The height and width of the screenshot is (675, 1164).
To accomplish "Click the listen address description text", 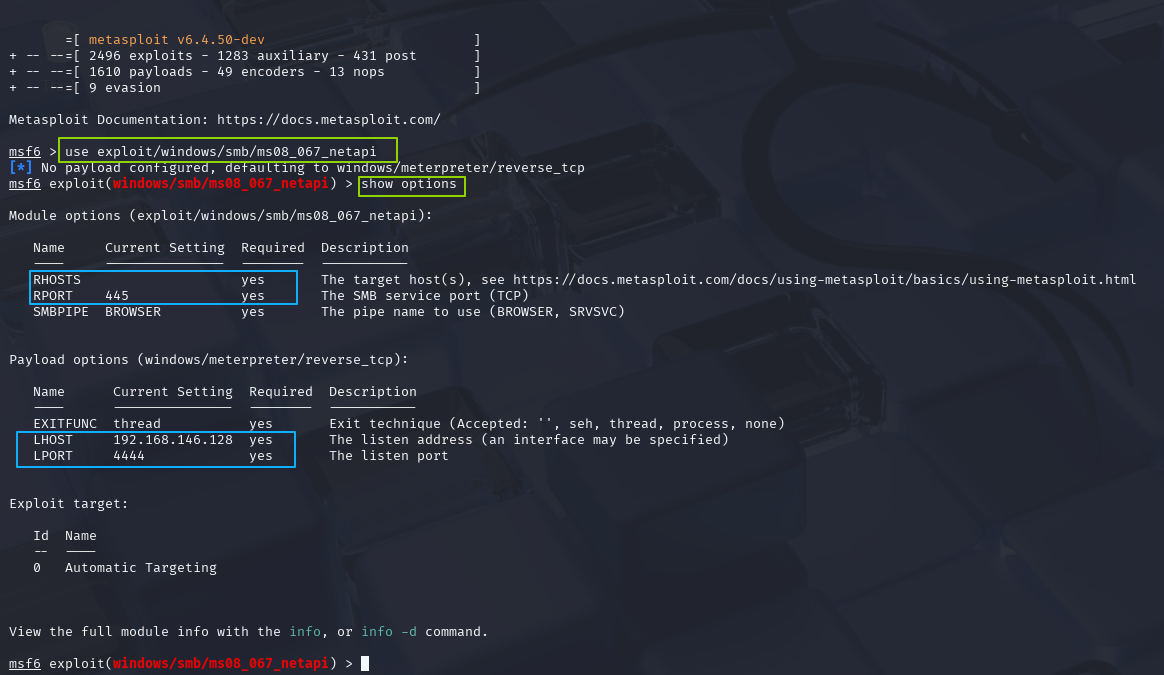I will (x=529, y=440).
